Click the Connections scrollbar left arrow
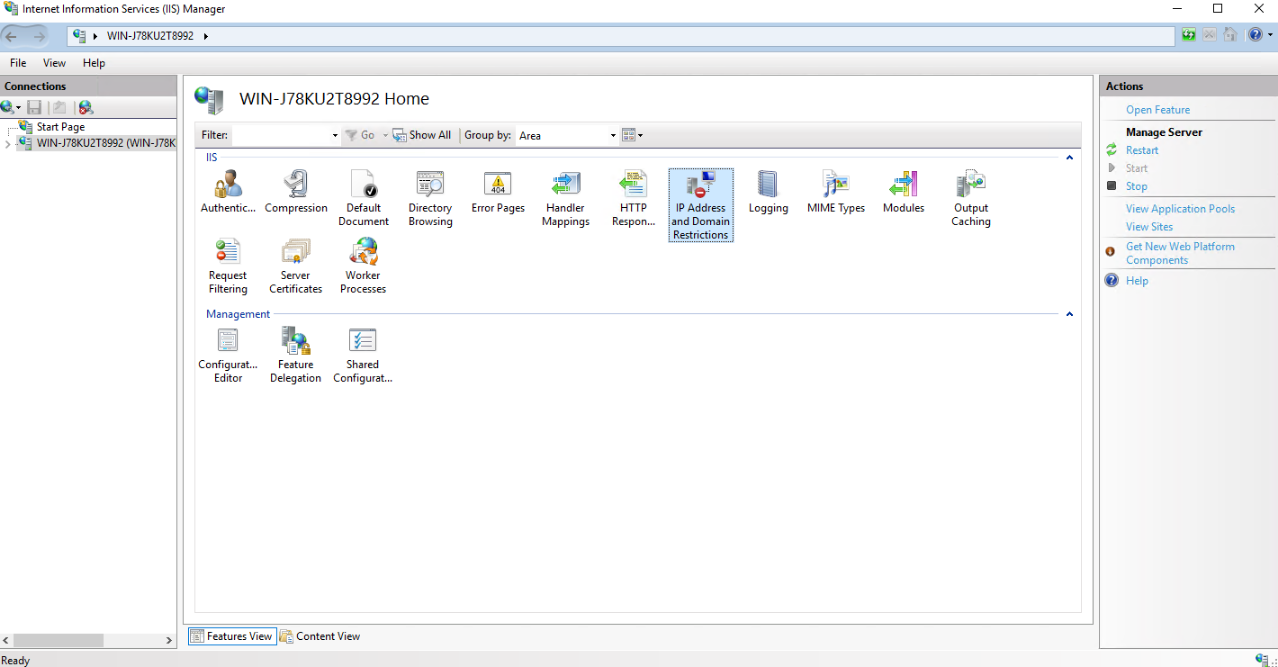This screenshot has width=1278, height=667. (x=8, y=640)
